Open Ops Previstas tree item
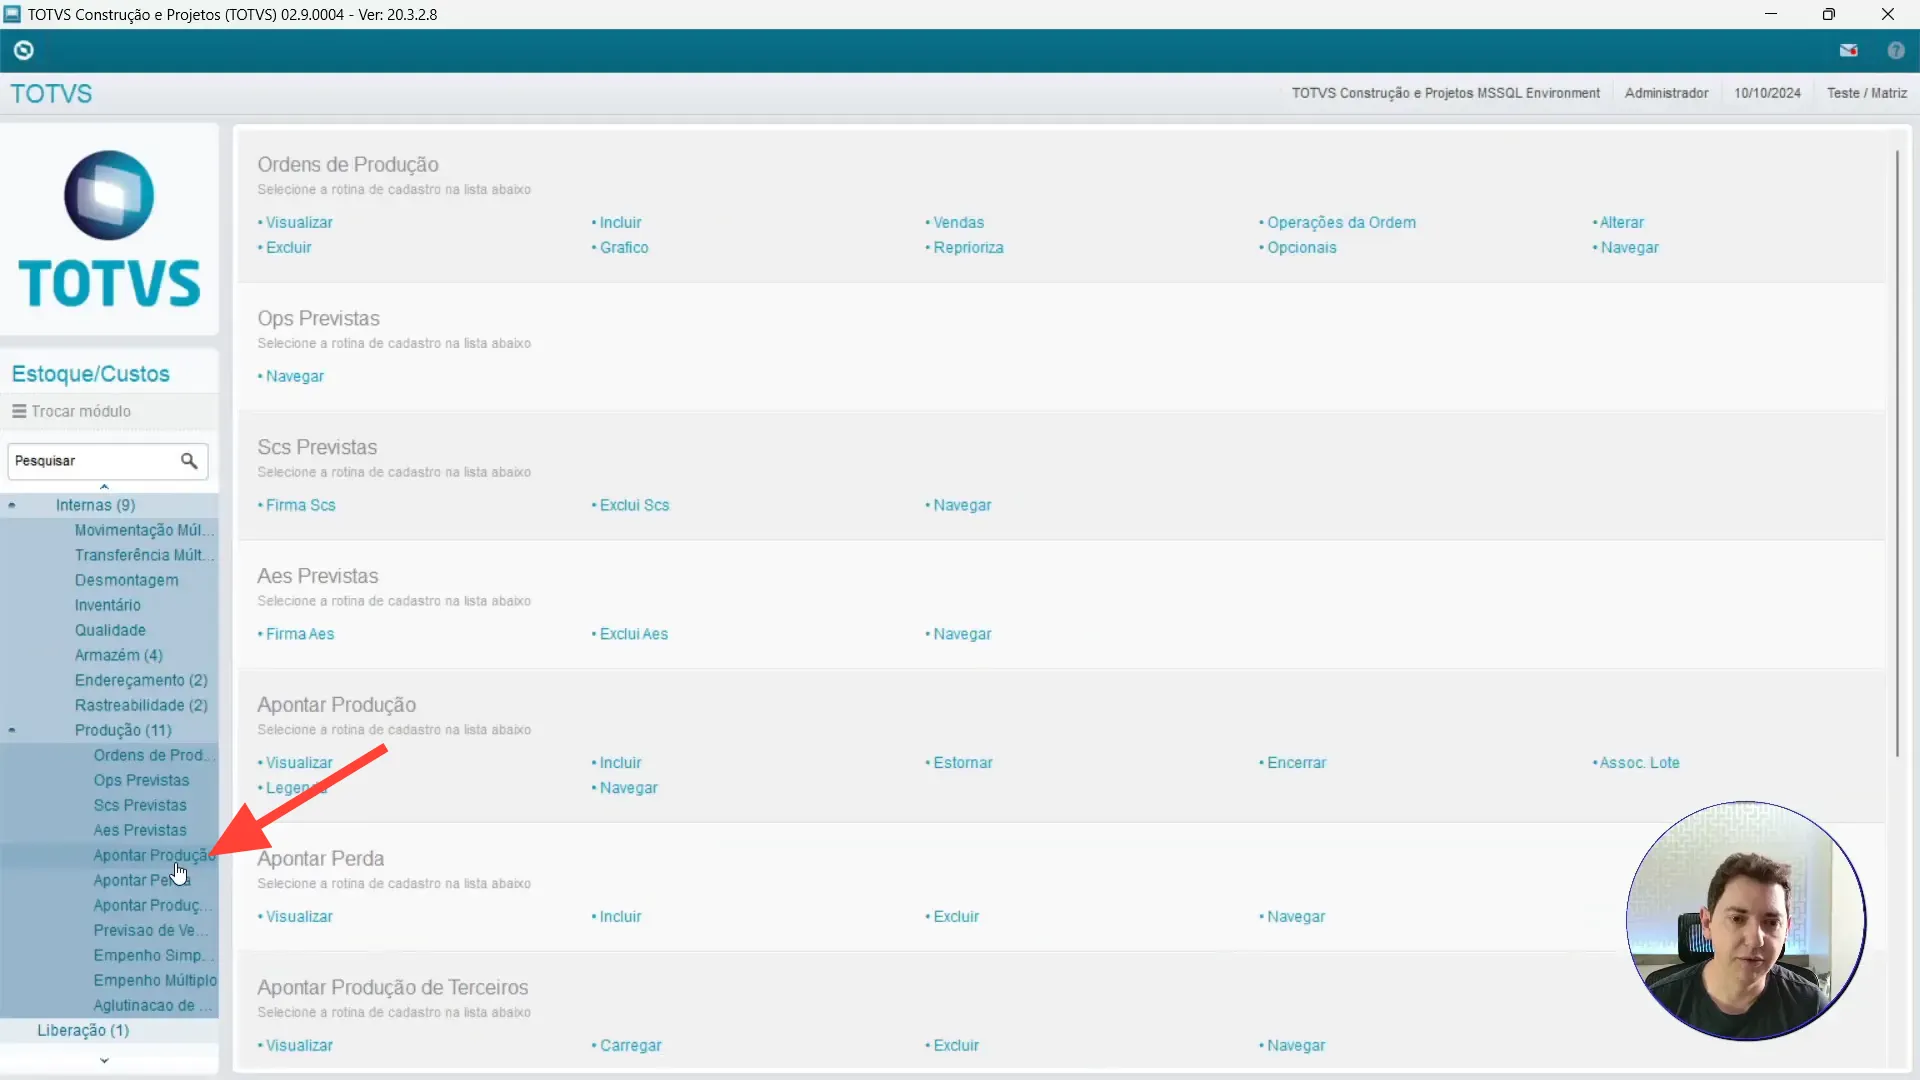The height and width of the screenshot is (1080, 1920). [x=141, y=780]
